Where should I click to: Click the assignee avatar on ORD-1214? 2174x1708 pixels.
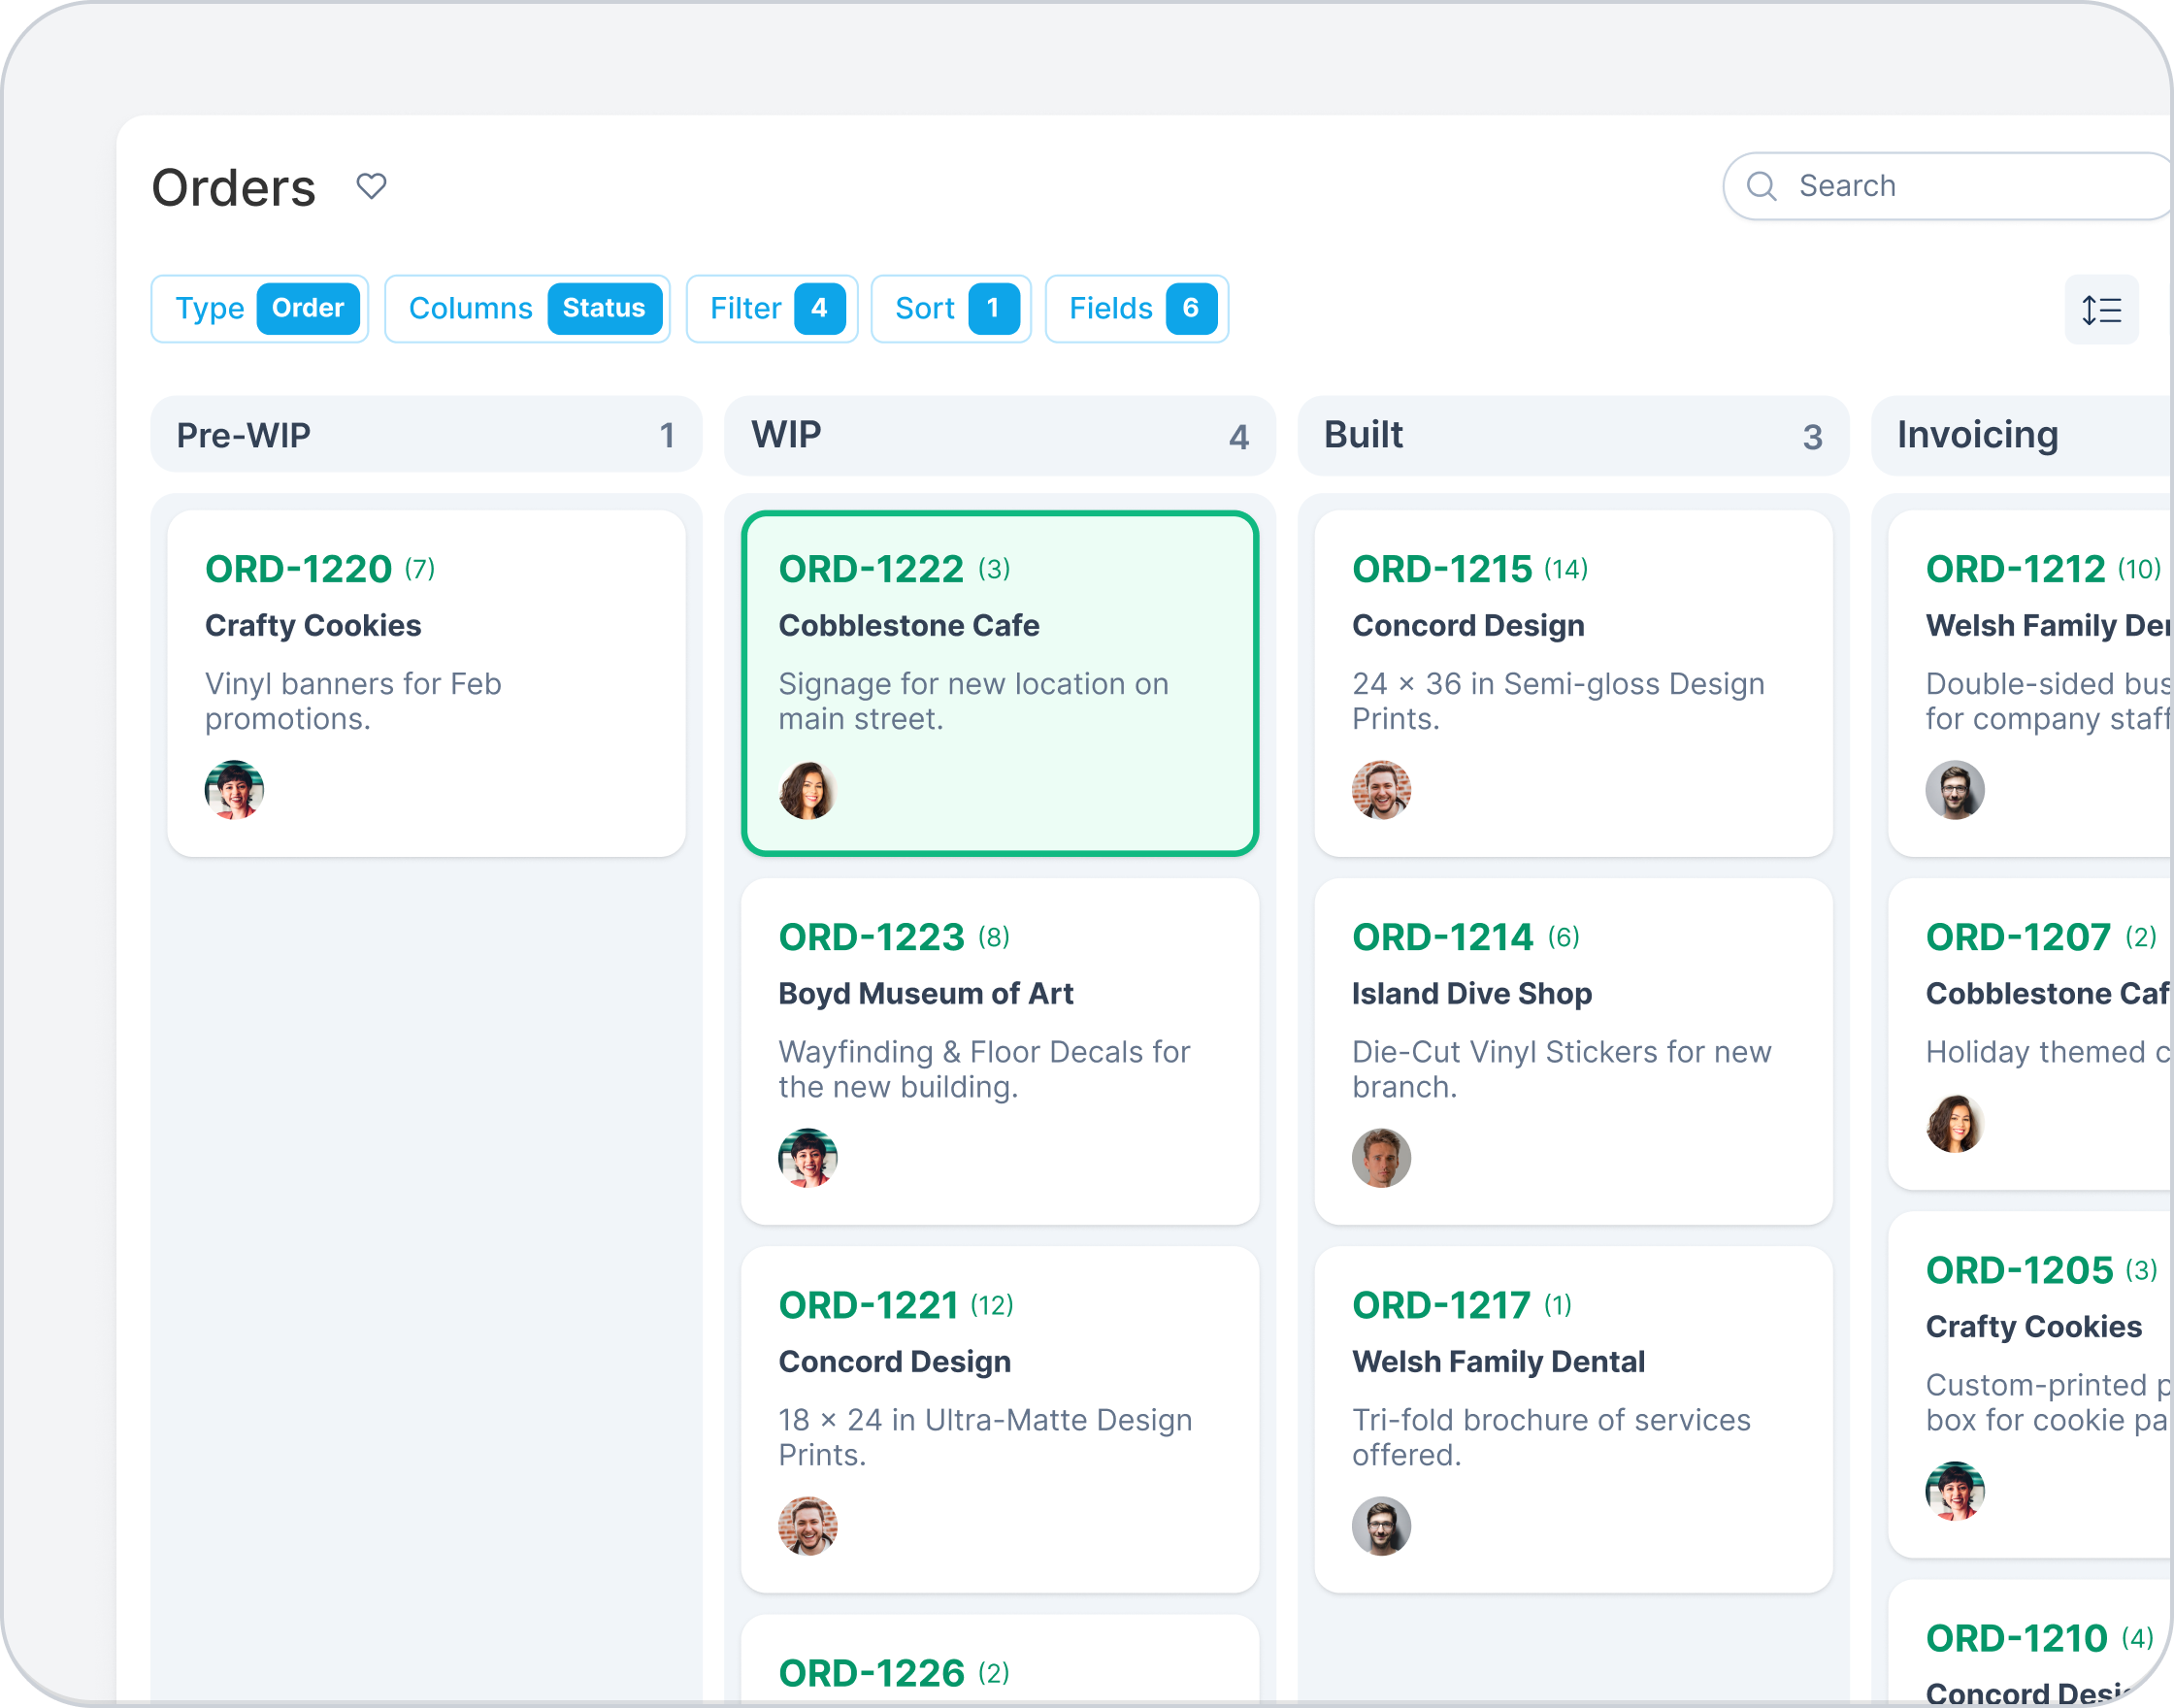1381,1158
